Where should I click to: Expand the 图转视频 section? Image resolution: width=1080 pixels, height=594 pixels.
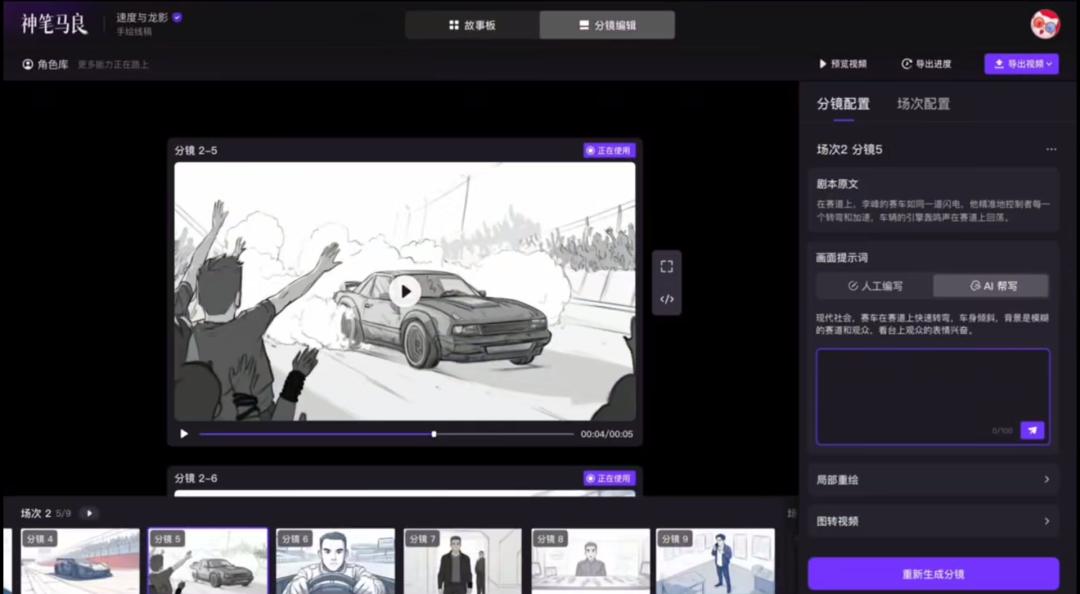click(933, 521)
